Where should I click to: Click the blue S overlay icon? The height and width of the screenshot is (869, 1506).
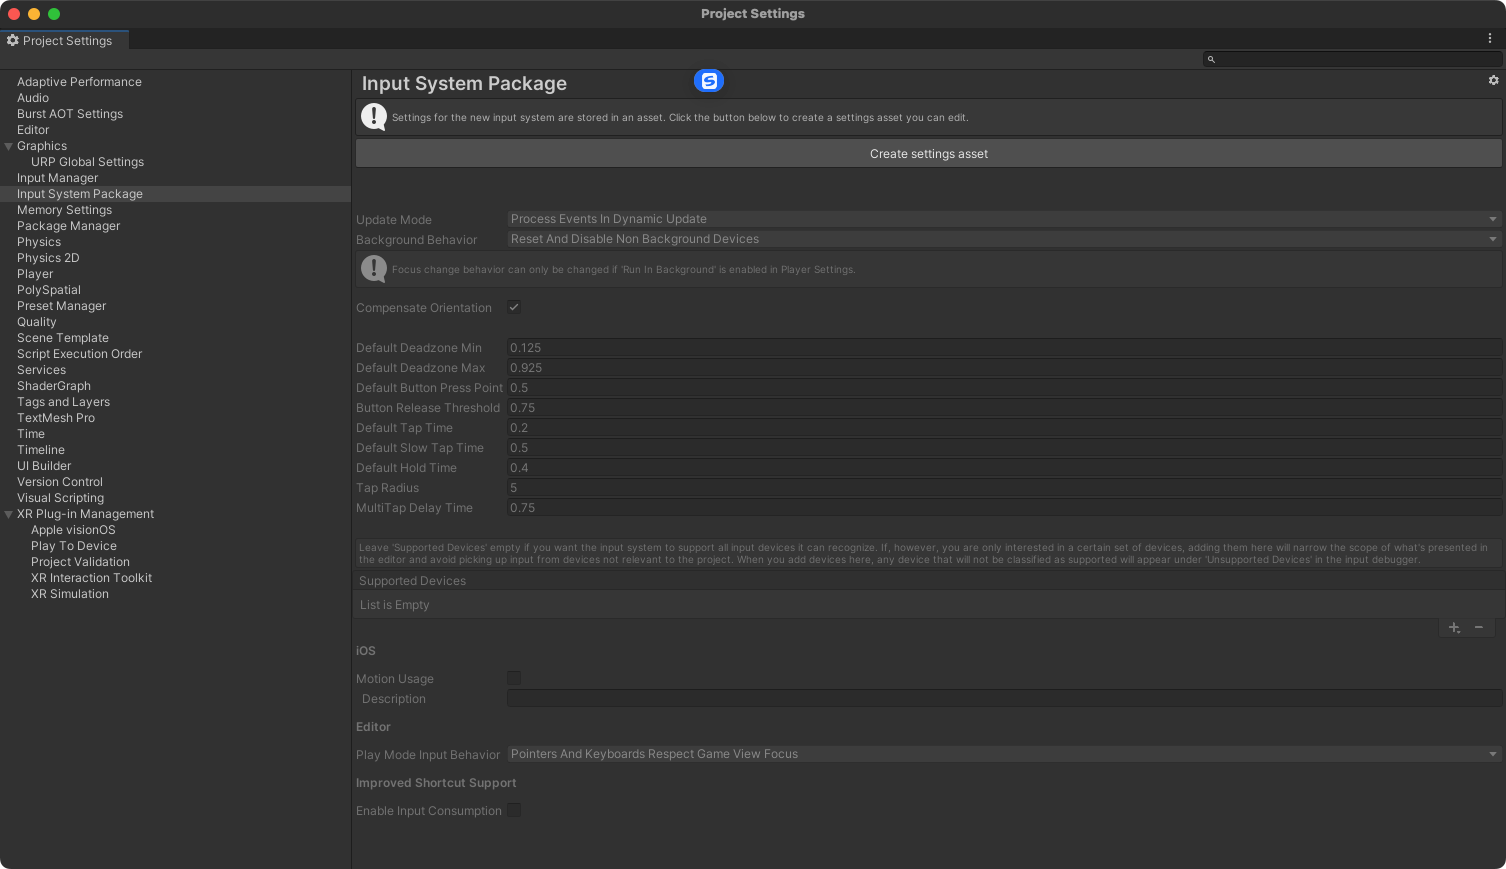(709, 81)
